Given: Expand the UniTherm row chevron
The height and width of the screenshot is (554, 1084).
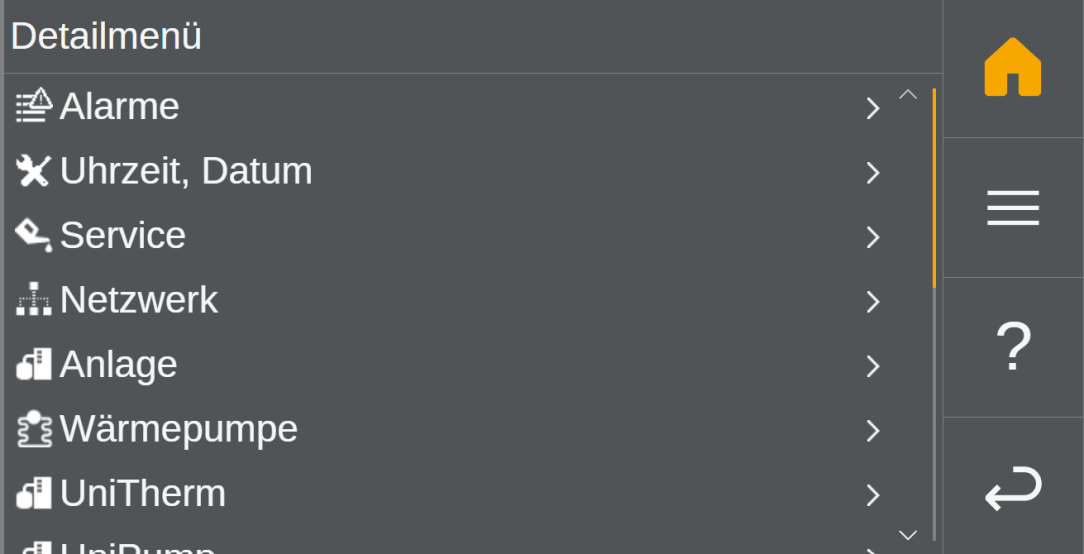Looking at the screenshot, I should click(x=873, y=495).
